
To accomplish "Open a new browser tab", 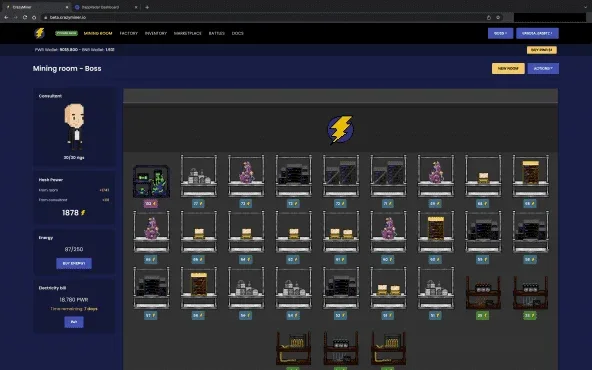I will (147, 7).
